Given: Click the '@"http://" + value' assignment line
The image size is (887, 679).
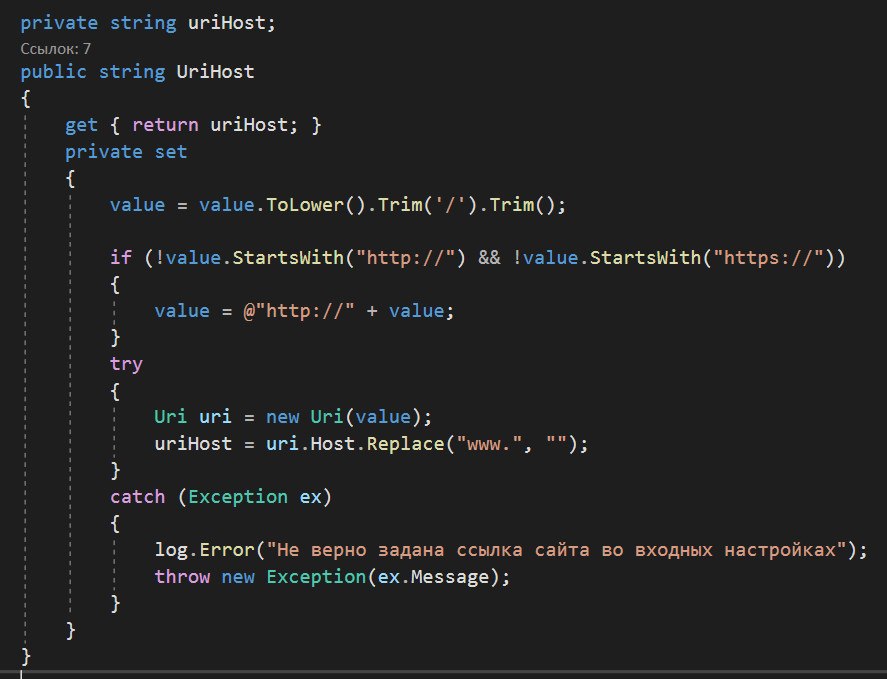Looking at the screenshot, I should pyautogui.click(x=304, y=311).
